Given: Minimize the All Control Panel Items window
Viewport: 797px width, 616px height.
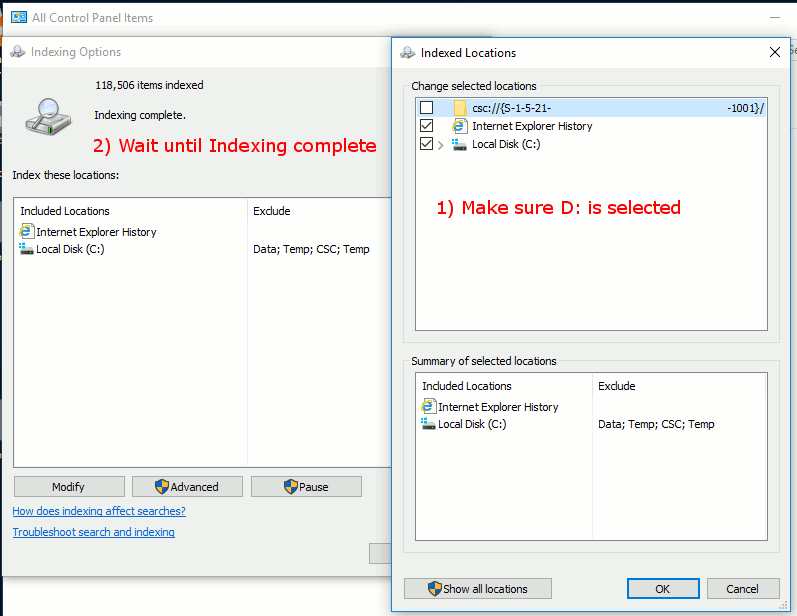Looking at the screenshot, I should [x=775, y=18].
